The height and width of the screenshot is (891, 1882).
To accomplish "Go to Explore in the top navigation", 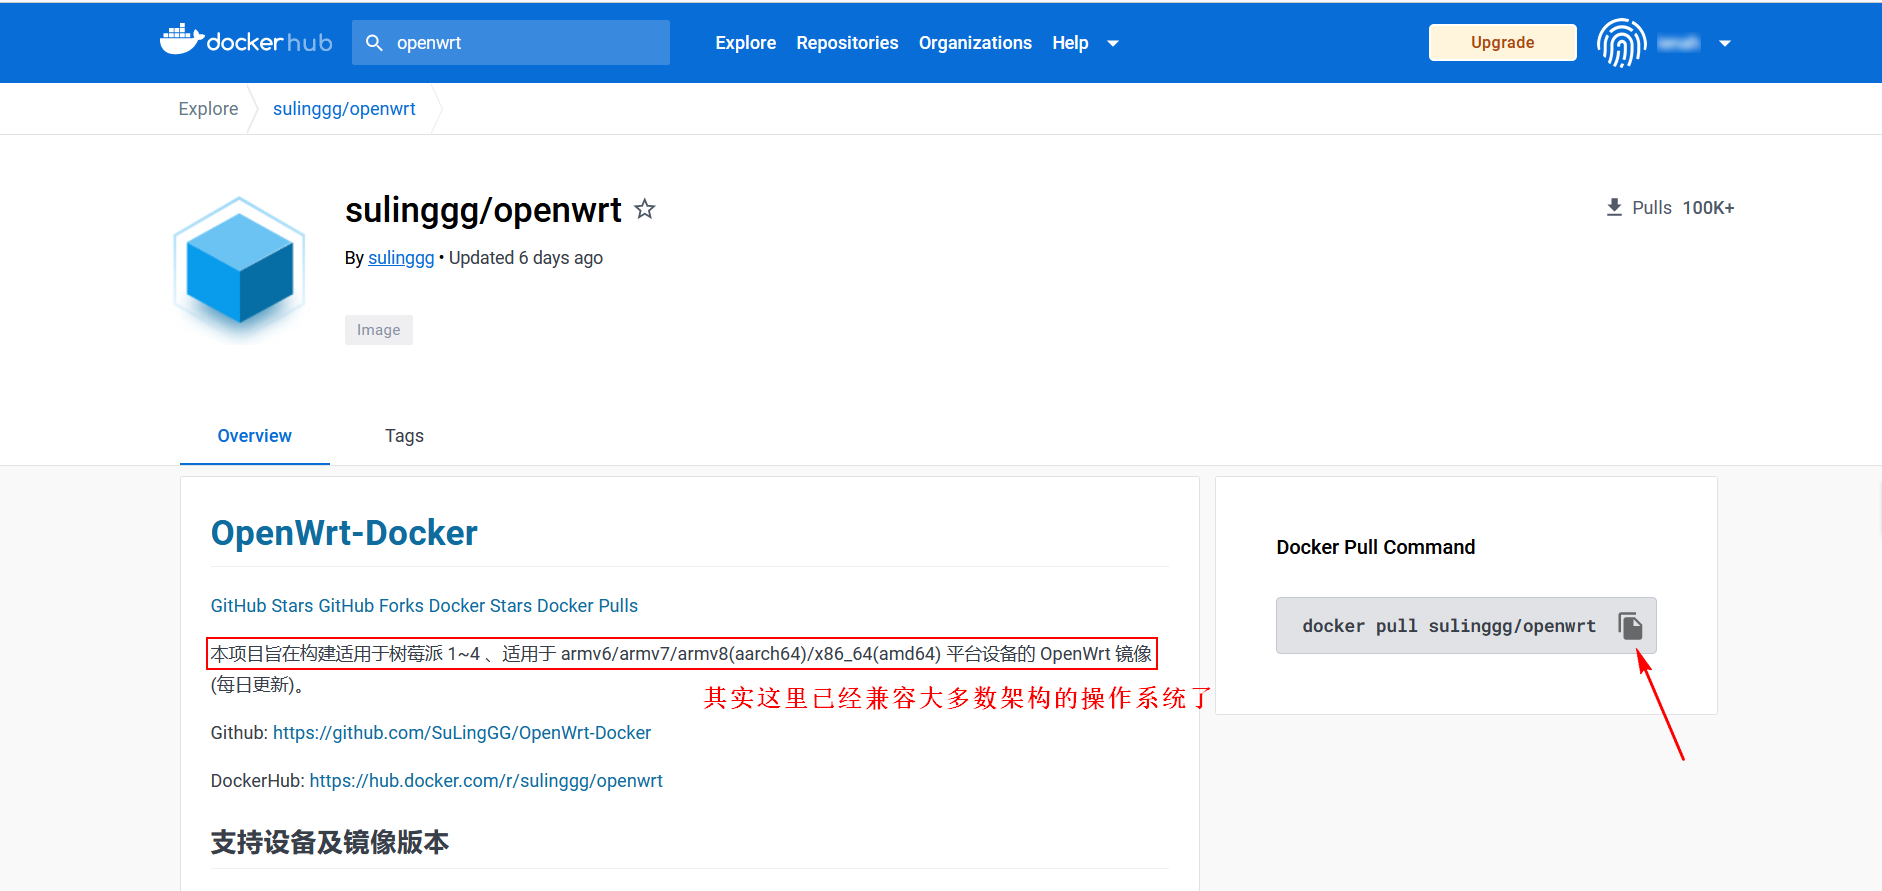I will click(745, 43).
